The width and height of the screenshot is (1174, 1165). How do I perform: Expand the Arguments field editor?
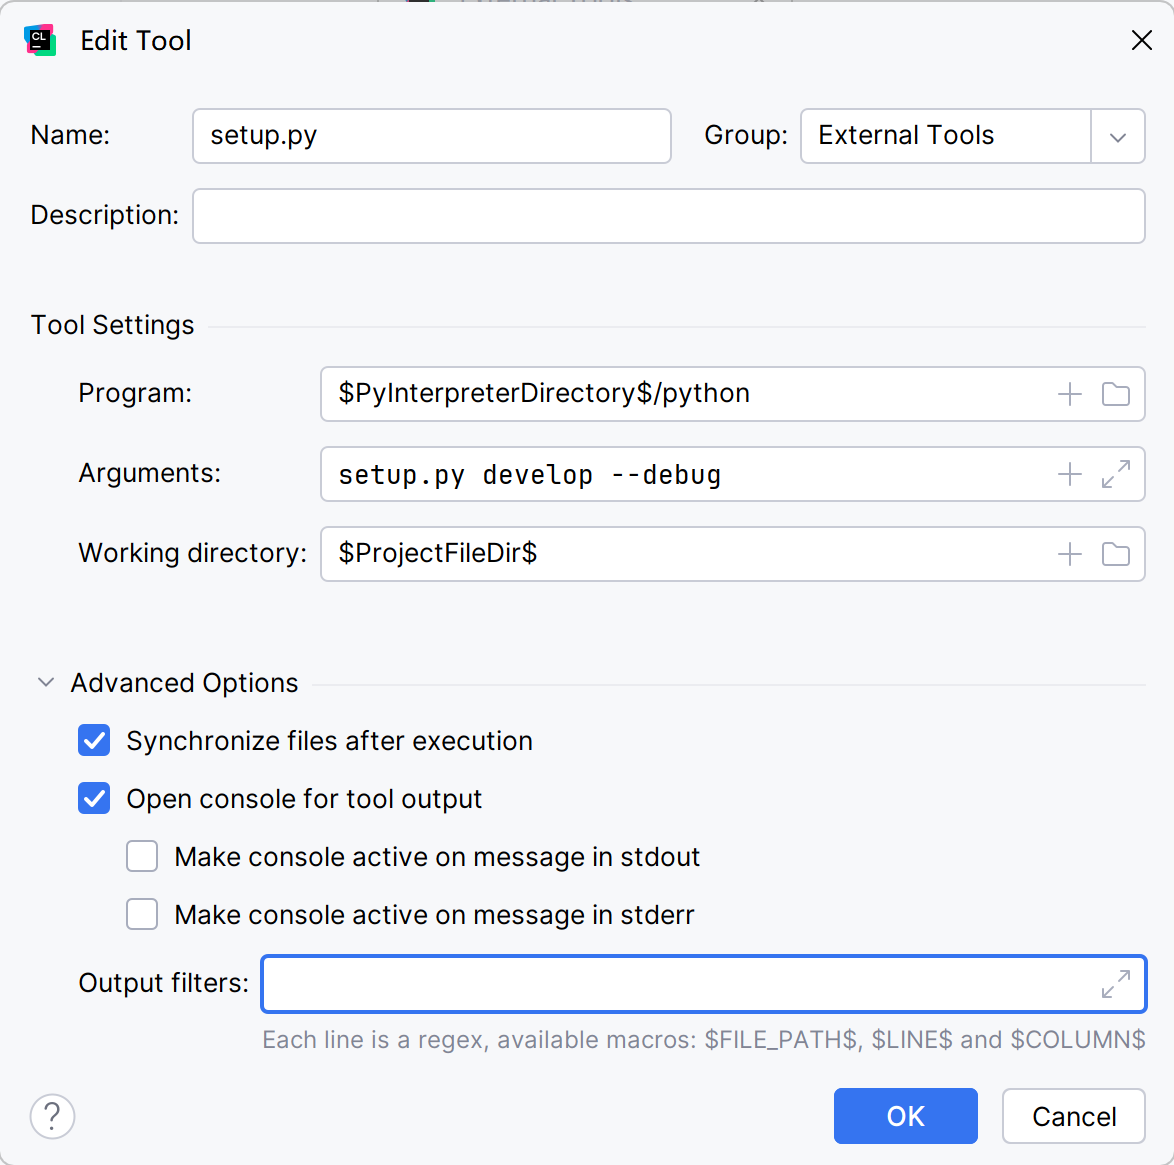point(1115,474)
